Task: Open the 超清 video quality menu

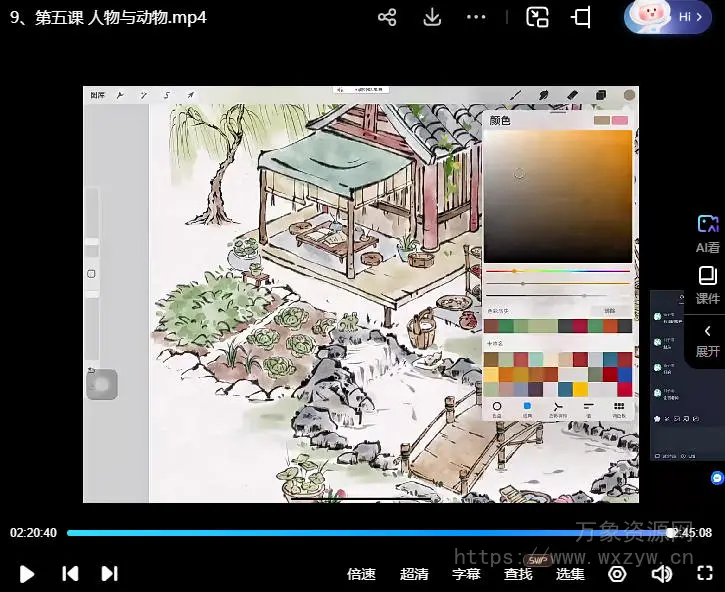Action: click(x=414, y=574)
